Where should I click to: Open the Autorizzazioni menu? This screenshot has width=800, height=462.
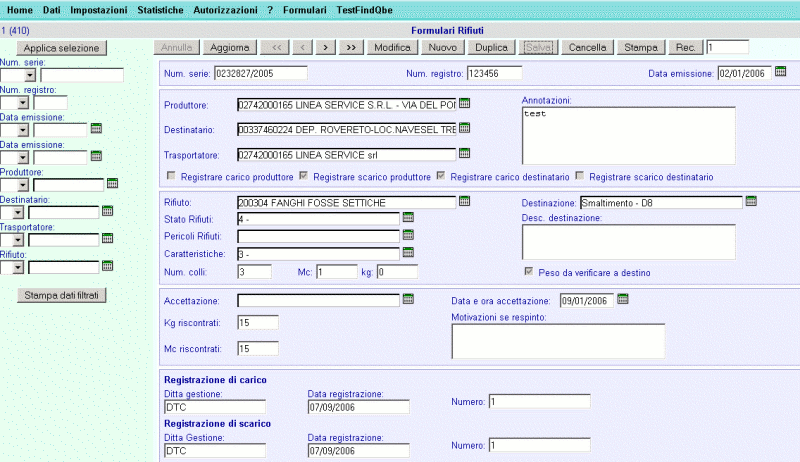[x=226, y=10]
